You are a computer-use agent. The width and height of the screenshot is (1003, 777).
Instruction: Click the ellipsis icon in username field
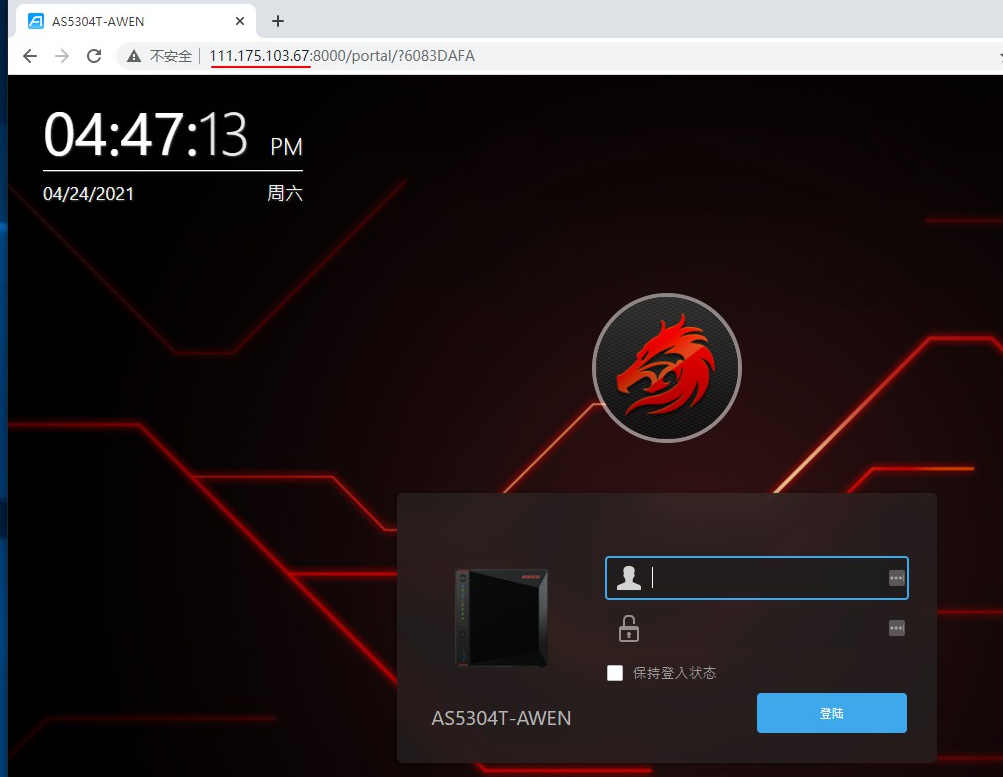coord(896,578)
